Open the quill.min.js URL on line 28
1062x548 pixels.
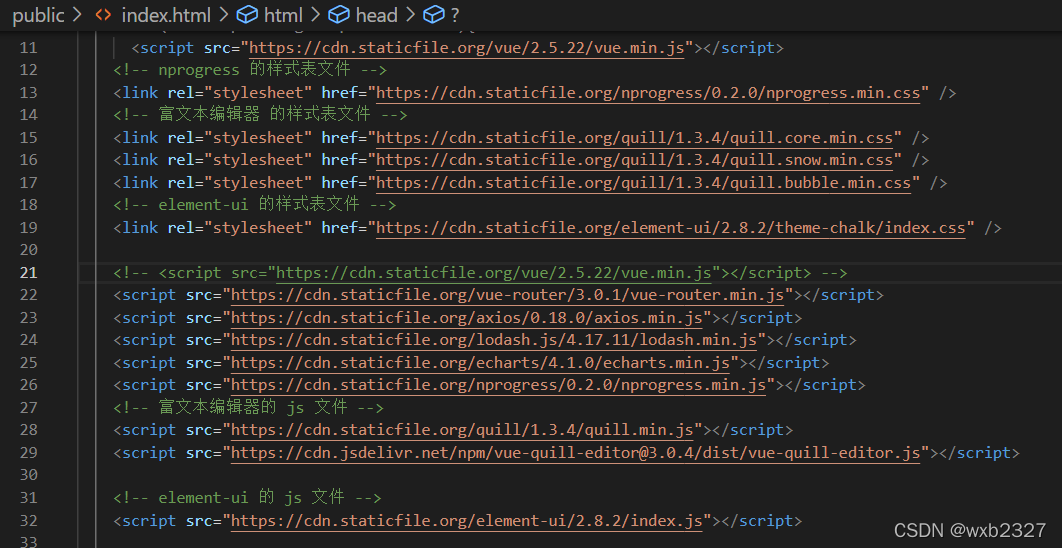tap(463, 429)
